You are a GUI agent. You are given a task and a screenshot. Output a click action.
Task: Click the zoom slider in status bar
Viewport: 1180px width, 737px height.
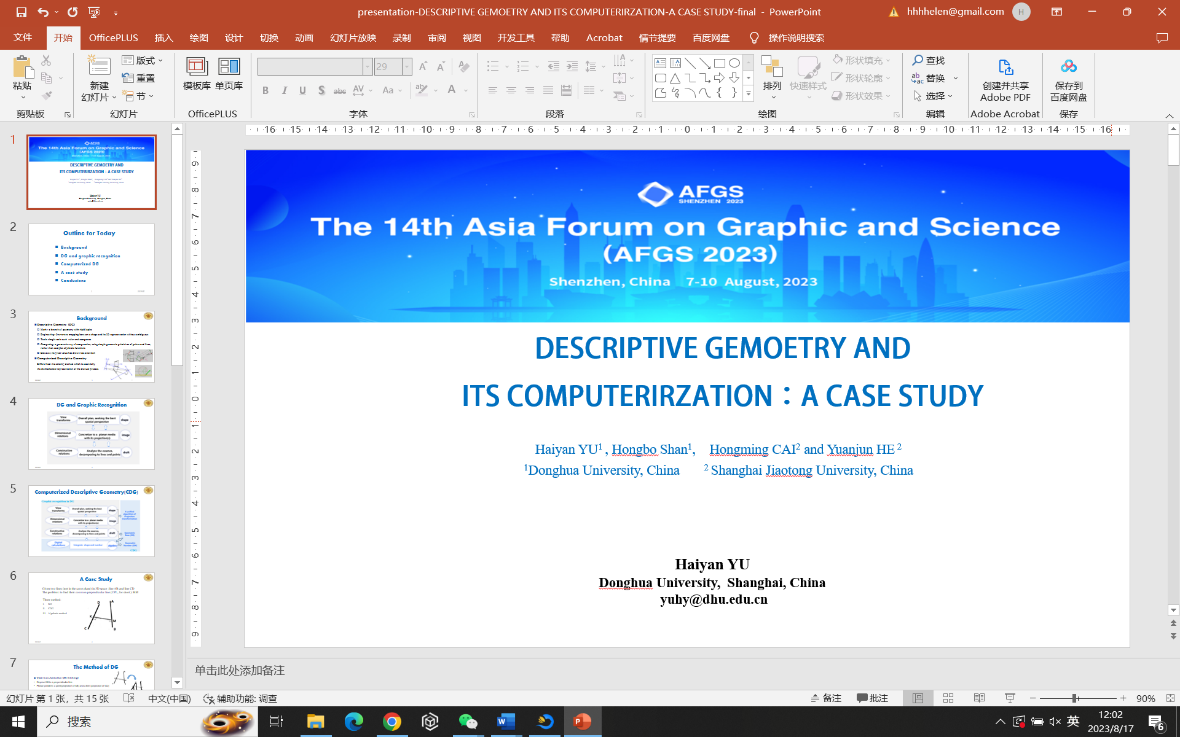click(x=1075, y=698)
